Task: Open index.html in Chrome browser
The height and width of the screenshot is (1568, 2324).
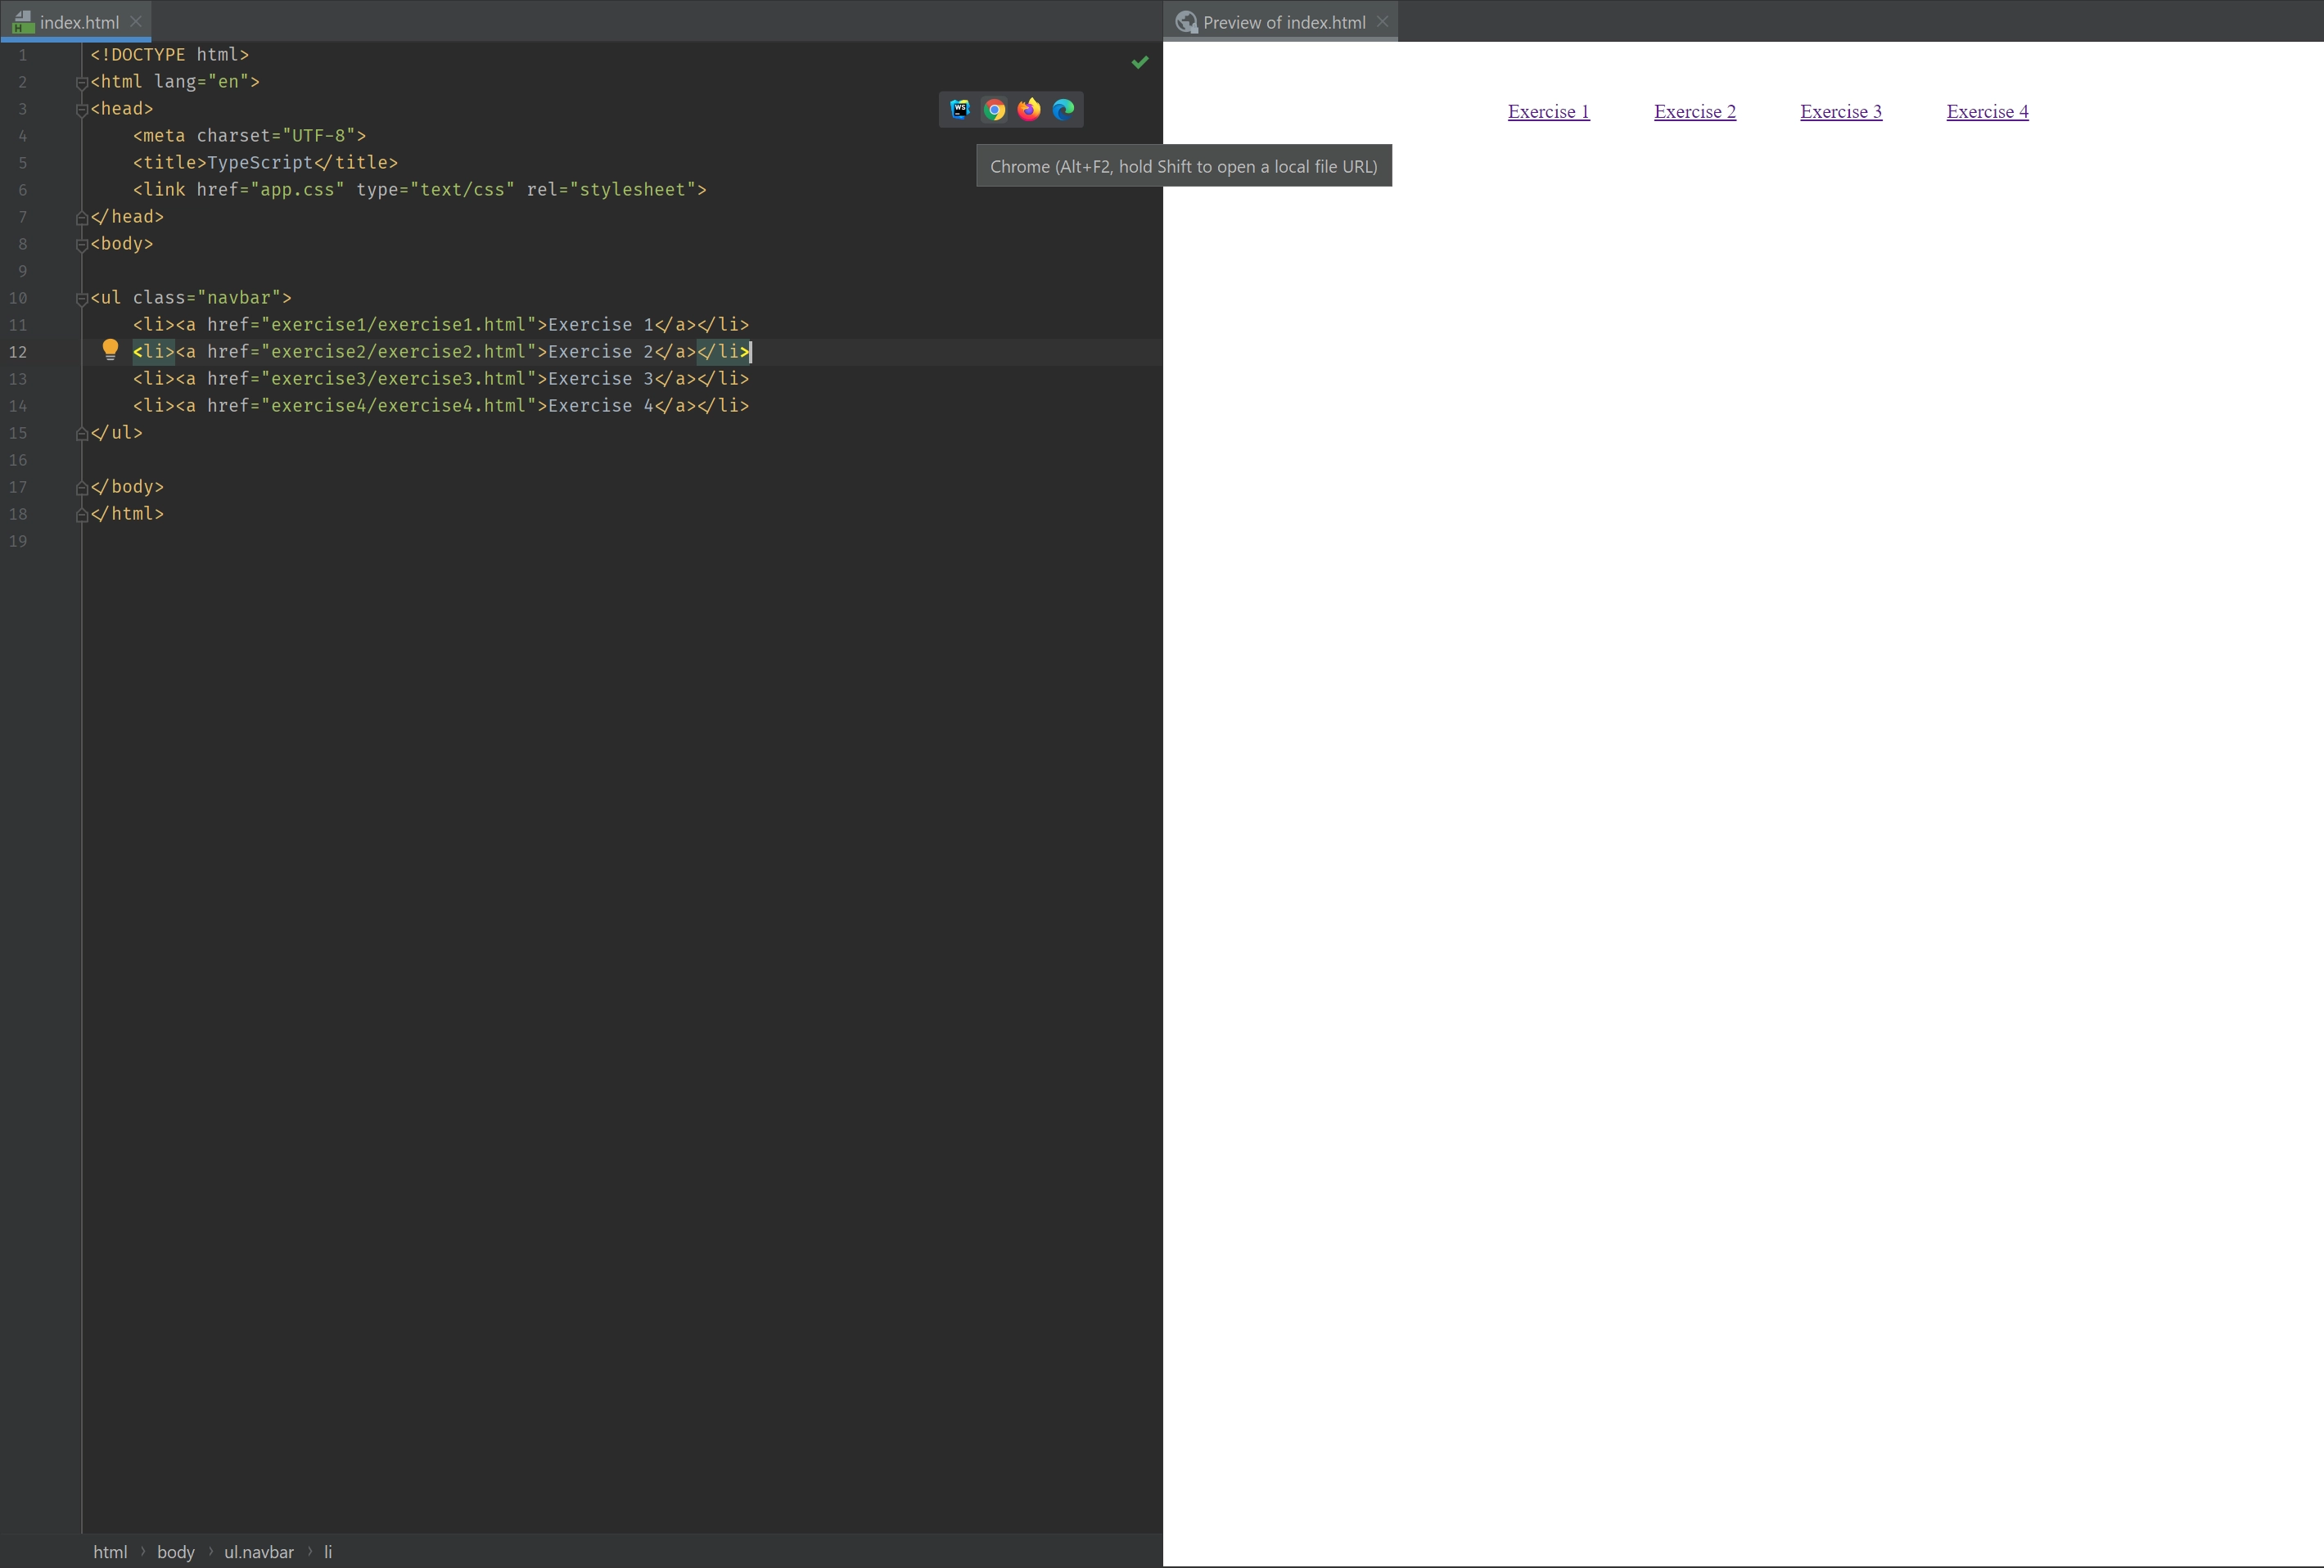Action: pyautogui.click(x=994, y=110)
